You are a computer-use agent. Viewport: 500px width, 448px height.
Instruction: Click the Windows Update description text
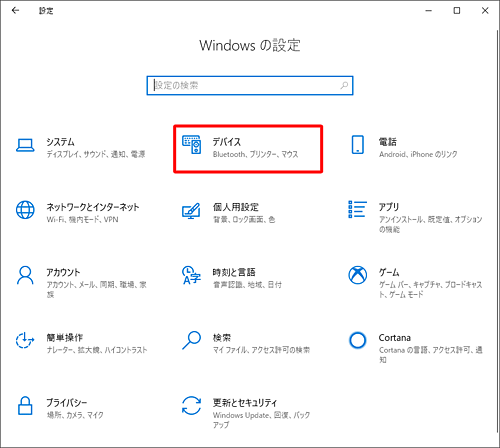tap(261, 420)
